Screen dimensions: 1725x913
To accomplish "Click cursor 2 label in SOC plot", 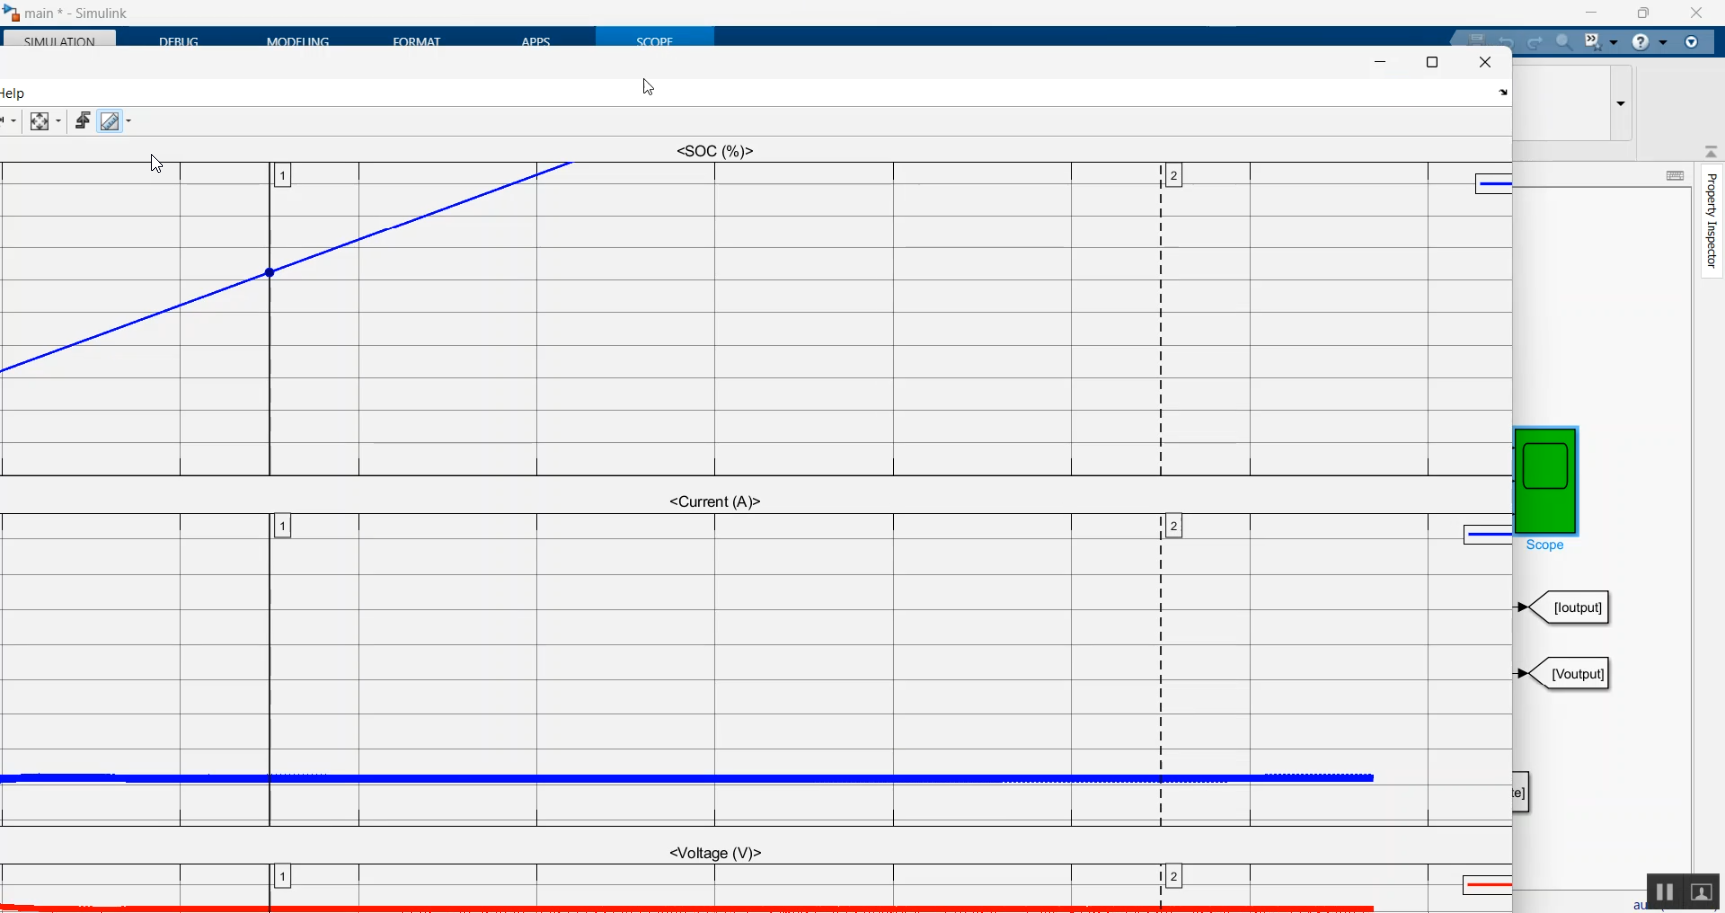I will click(x=1174, y=176).
